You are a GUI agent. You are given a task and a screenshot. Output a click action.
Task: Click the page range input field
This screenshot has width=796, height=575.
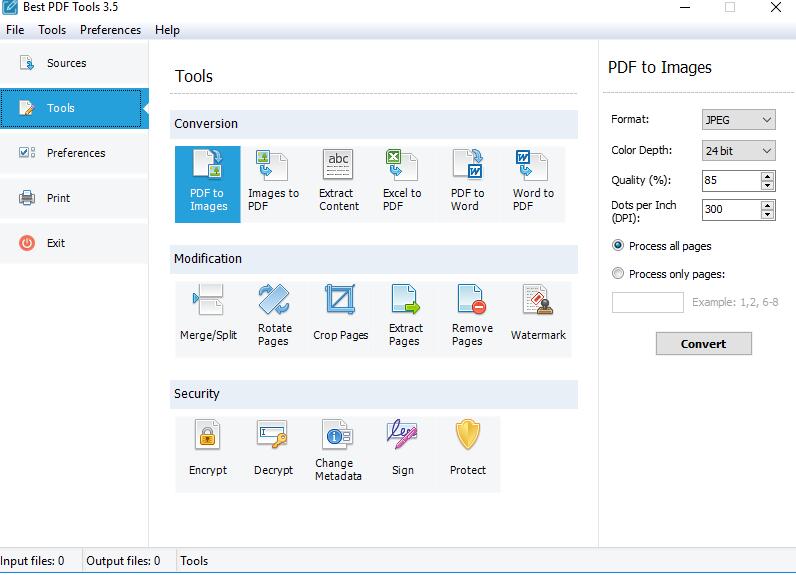[x=648, y=302]
